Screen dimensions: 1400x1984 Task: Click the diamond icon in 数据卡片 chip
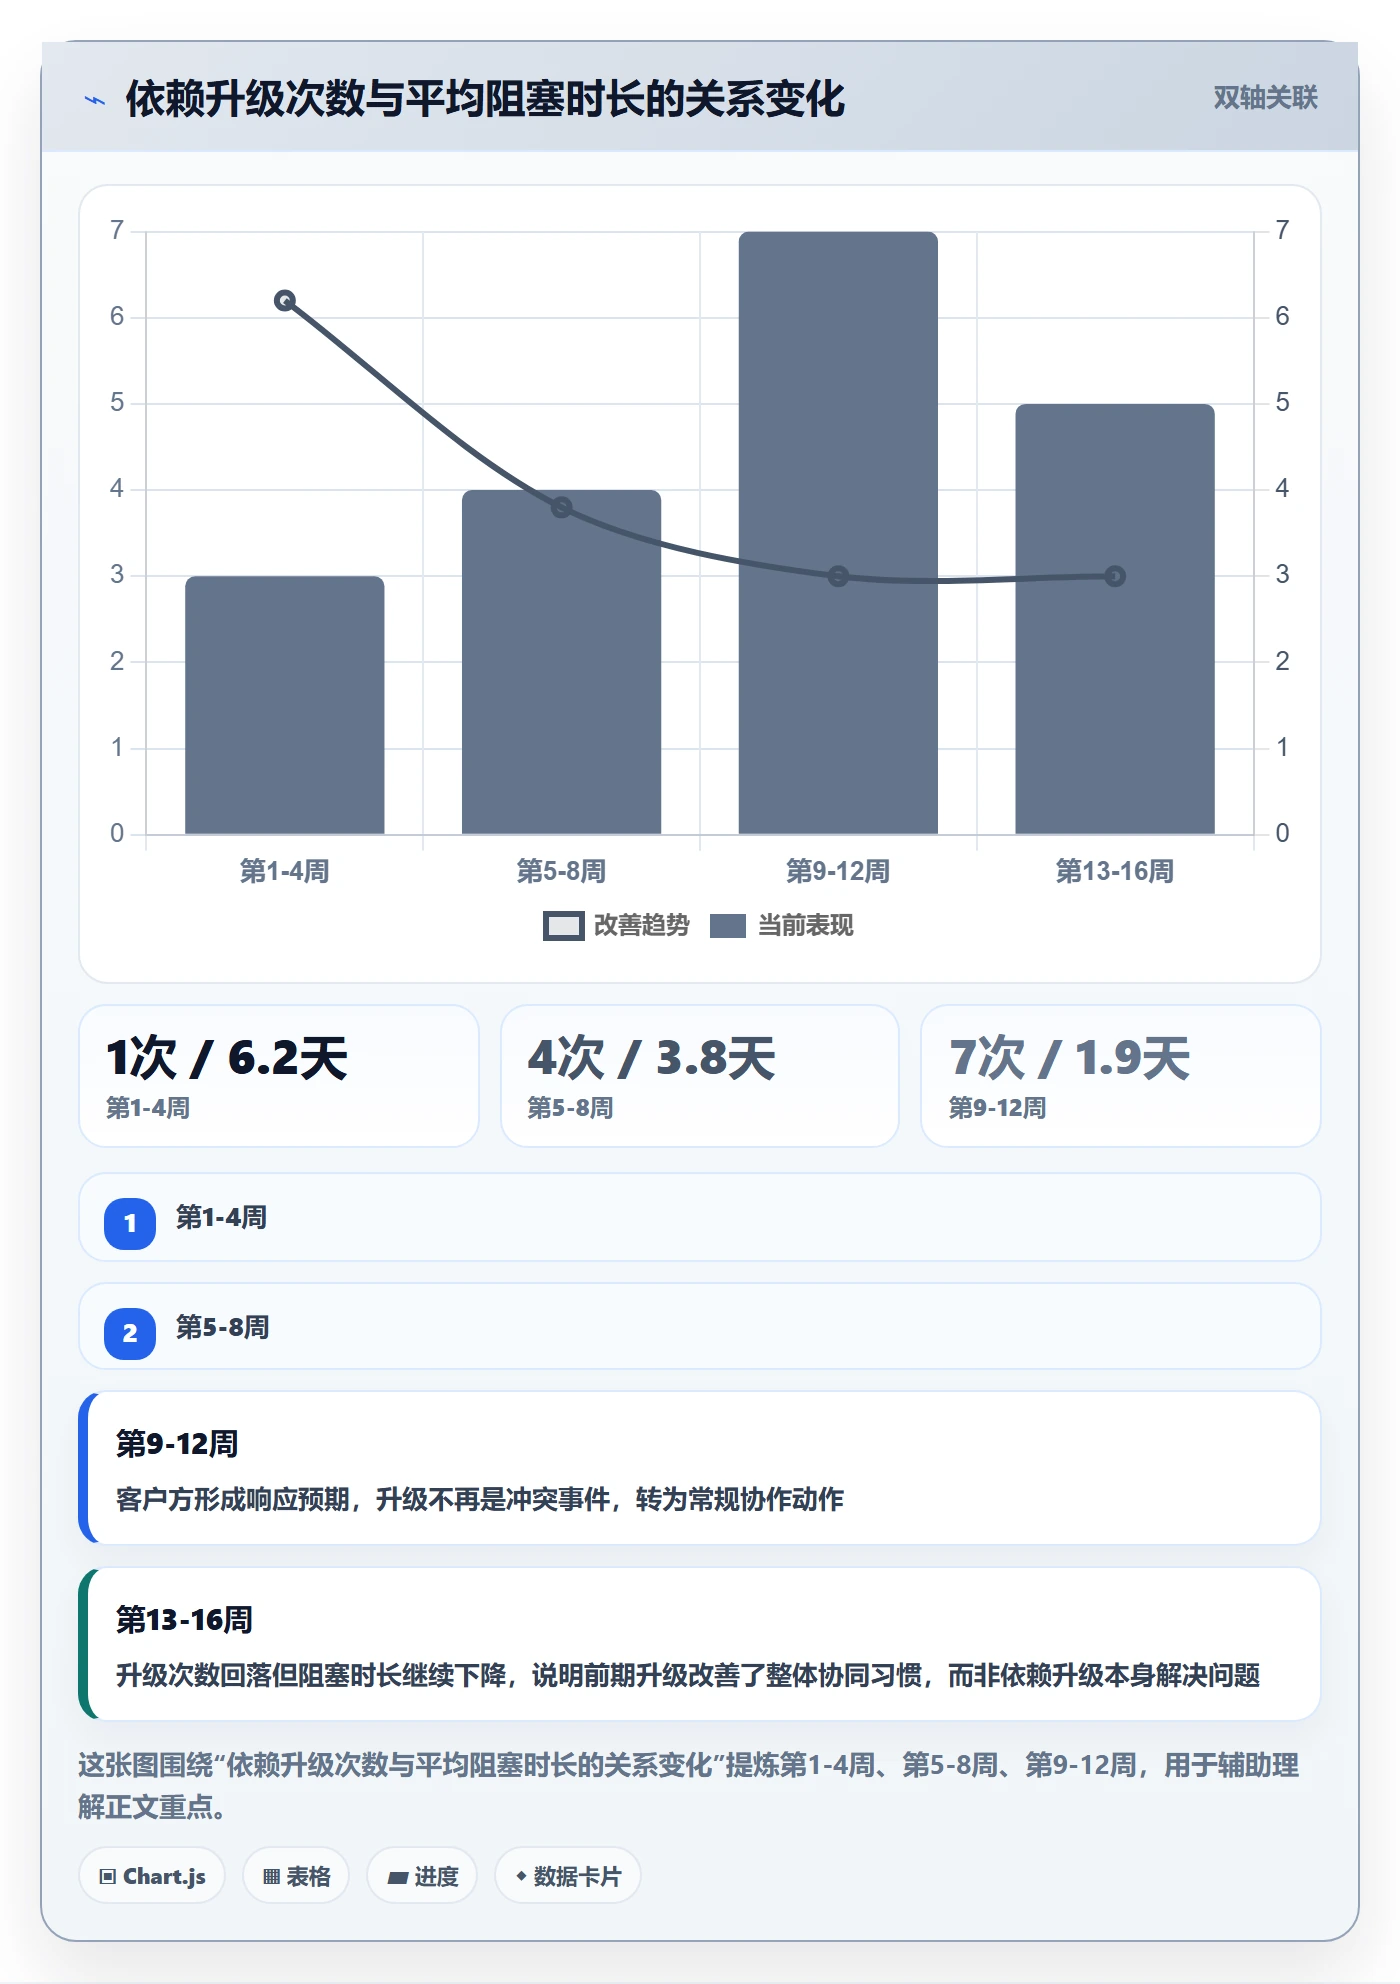click(521, 1876)
